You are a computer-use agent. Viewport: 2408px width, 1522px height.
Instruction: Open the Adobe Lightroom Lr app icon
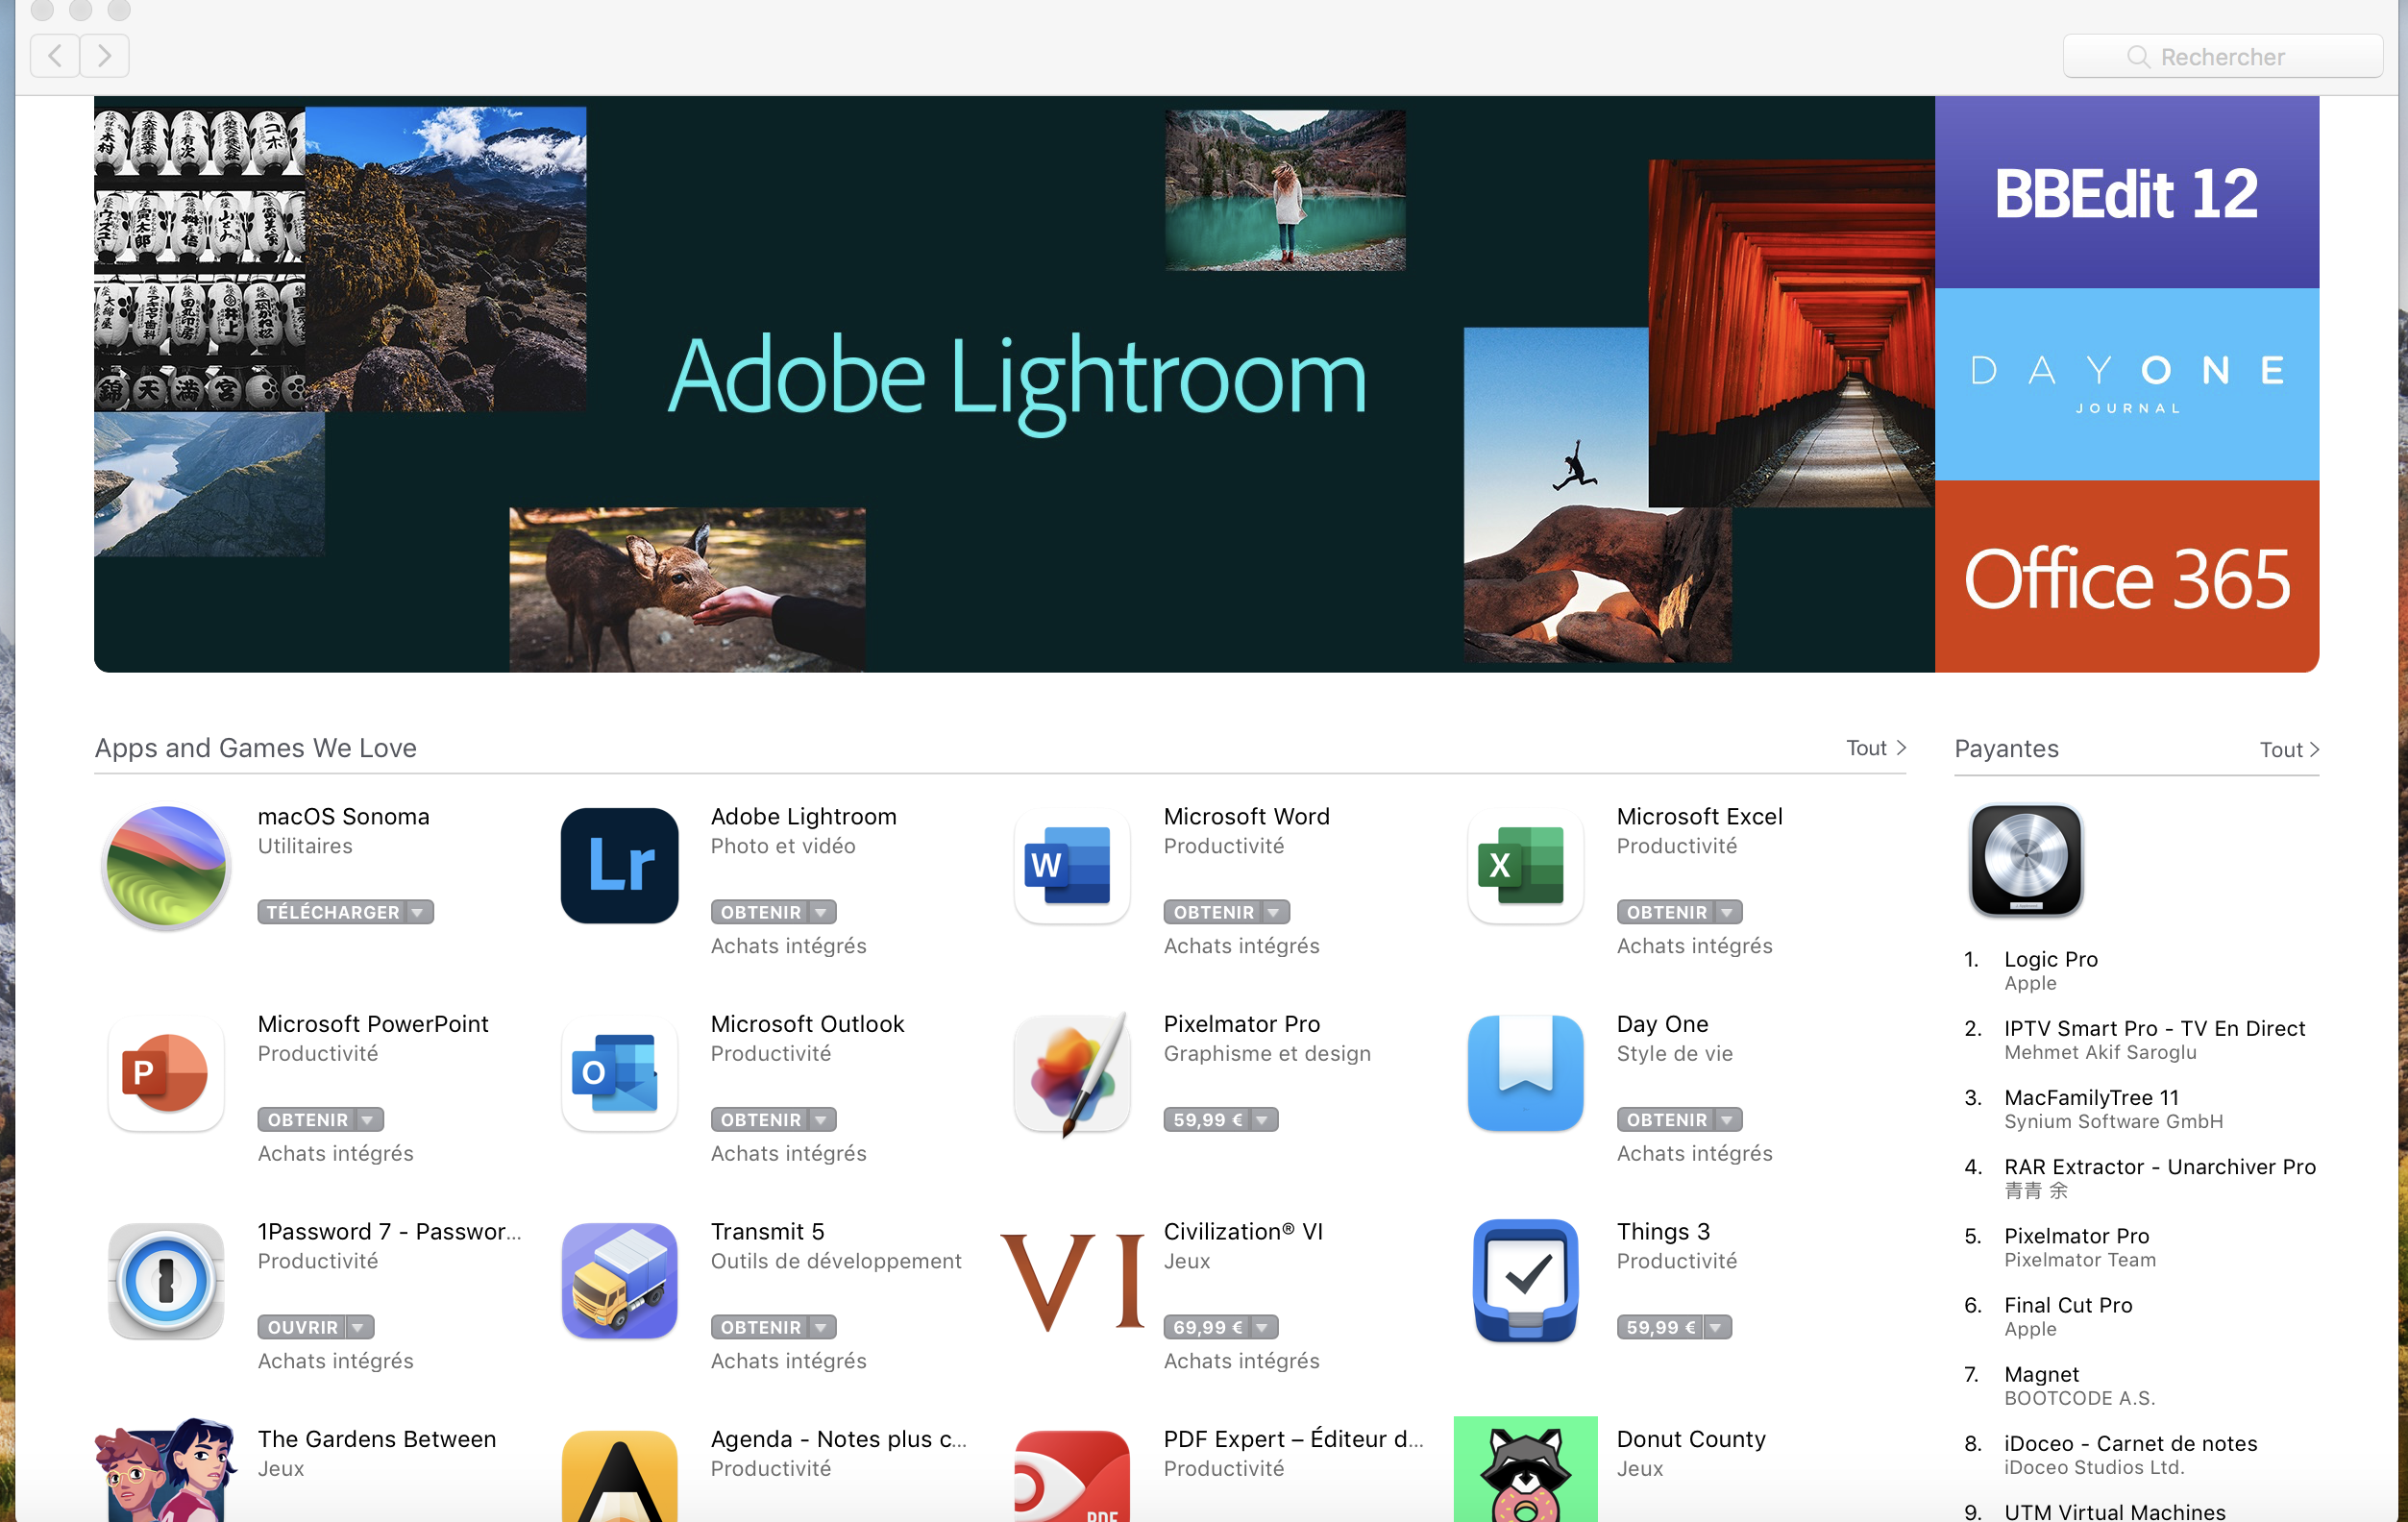[x=619, y=865]
